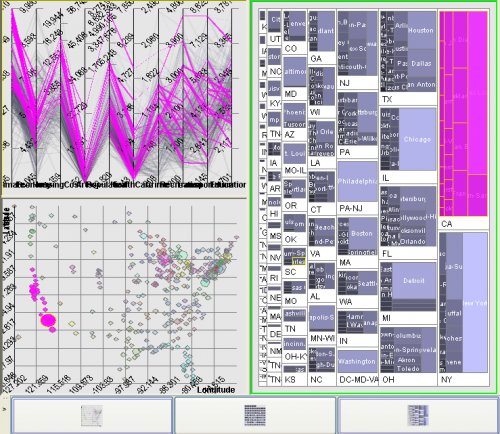Select the Pittsburgh cell in the PA group
500x434 pixels.
click(367, 113)
